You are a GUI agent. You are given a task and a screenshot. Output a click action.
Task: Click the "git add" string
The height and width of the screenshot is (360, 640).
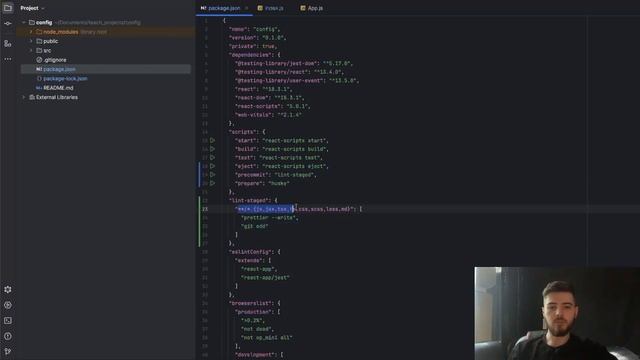254,226
